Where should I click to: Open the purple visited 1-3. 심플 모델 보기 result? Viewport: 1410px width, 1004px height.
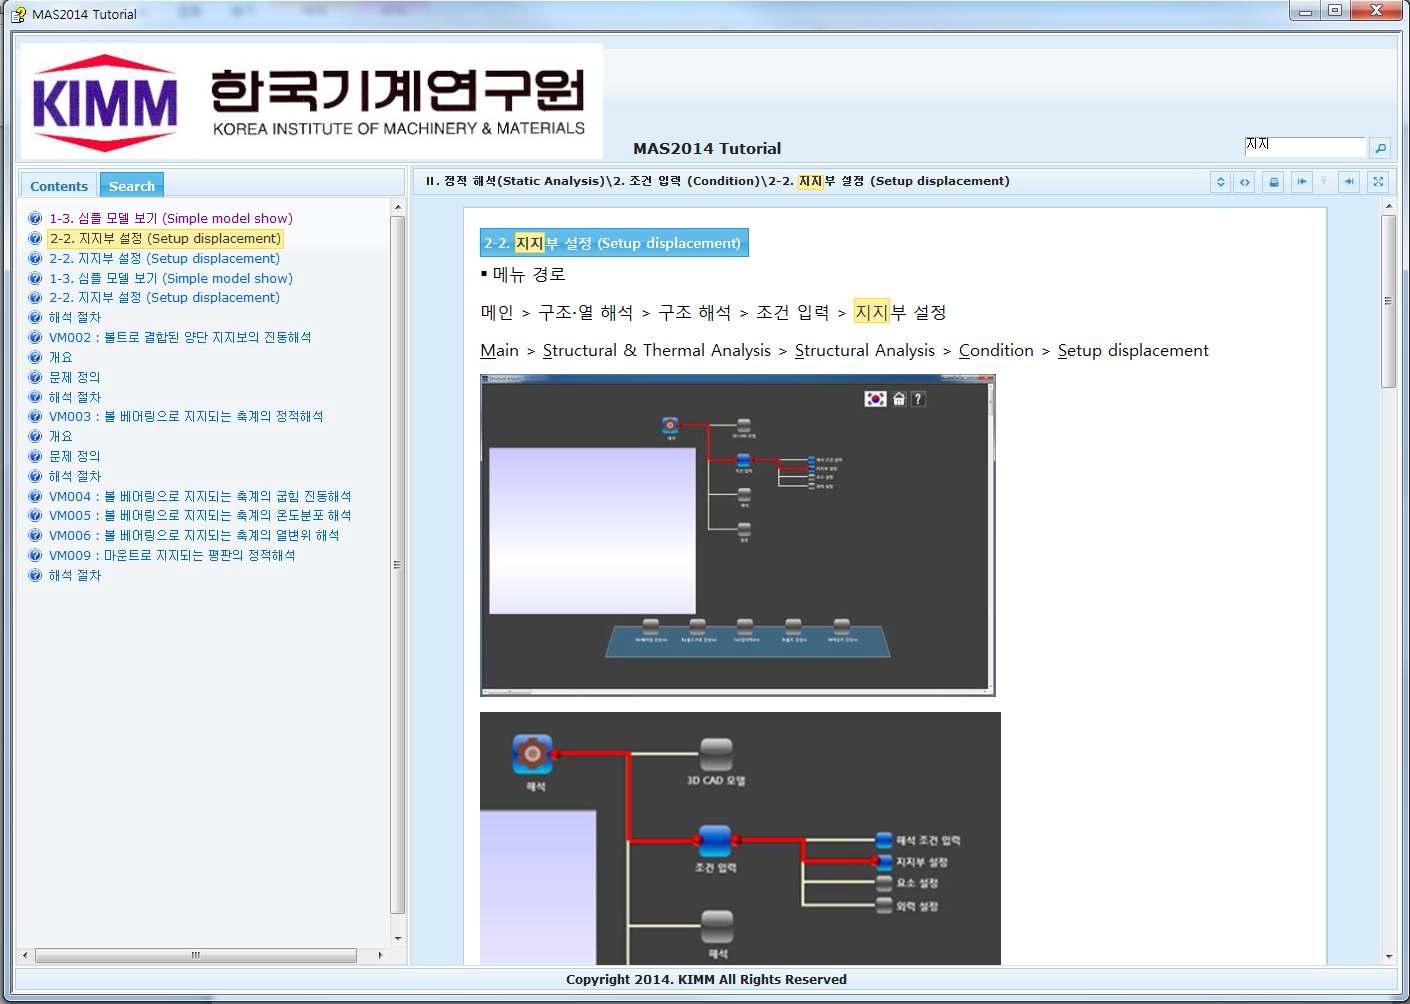point(171,218)
